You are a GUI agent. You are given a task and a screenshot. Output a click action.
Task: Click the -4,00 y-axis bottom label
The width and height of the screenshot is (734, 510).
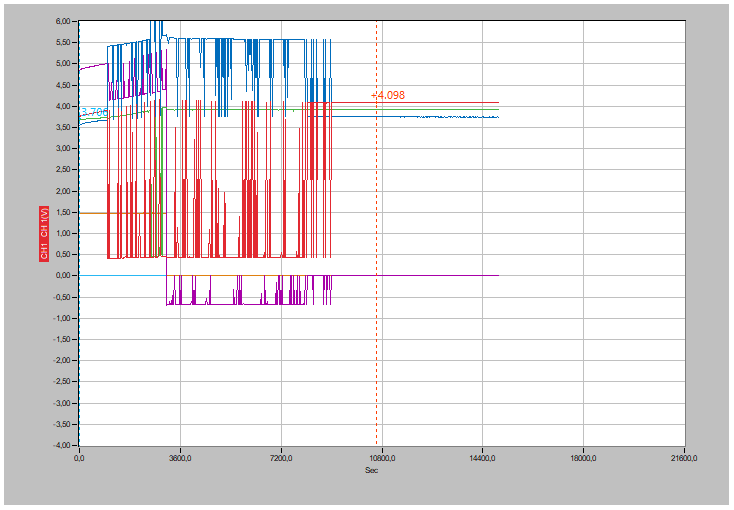point(62,445)
